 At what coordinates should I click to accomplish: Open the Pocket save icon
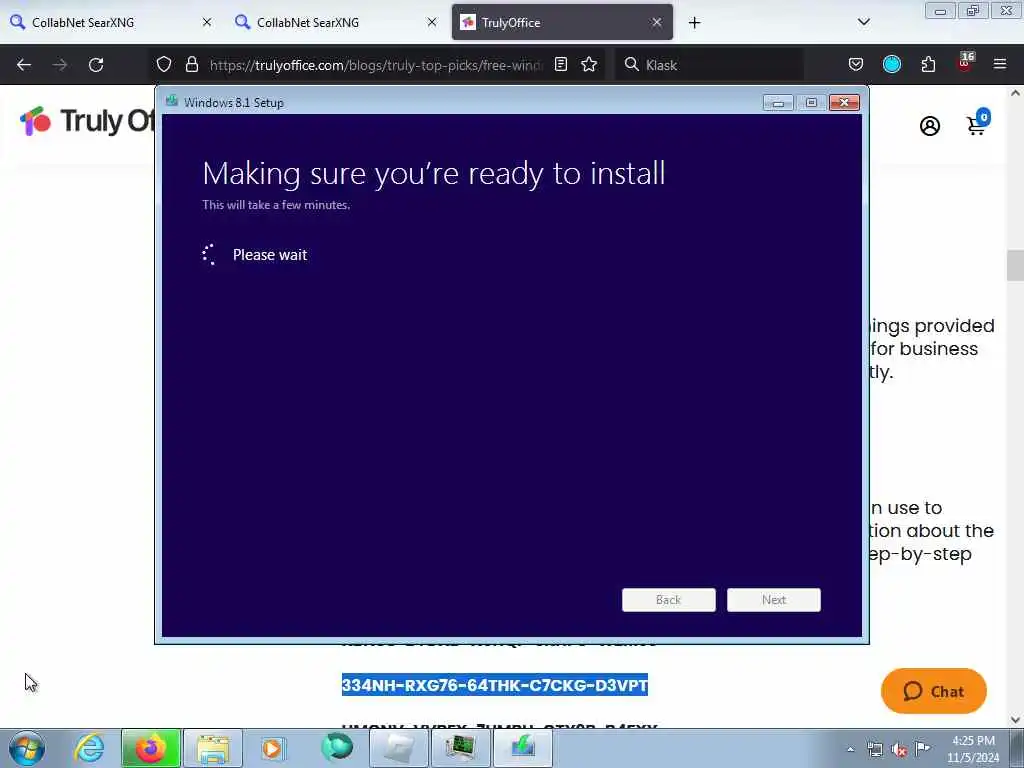point(856,65)
